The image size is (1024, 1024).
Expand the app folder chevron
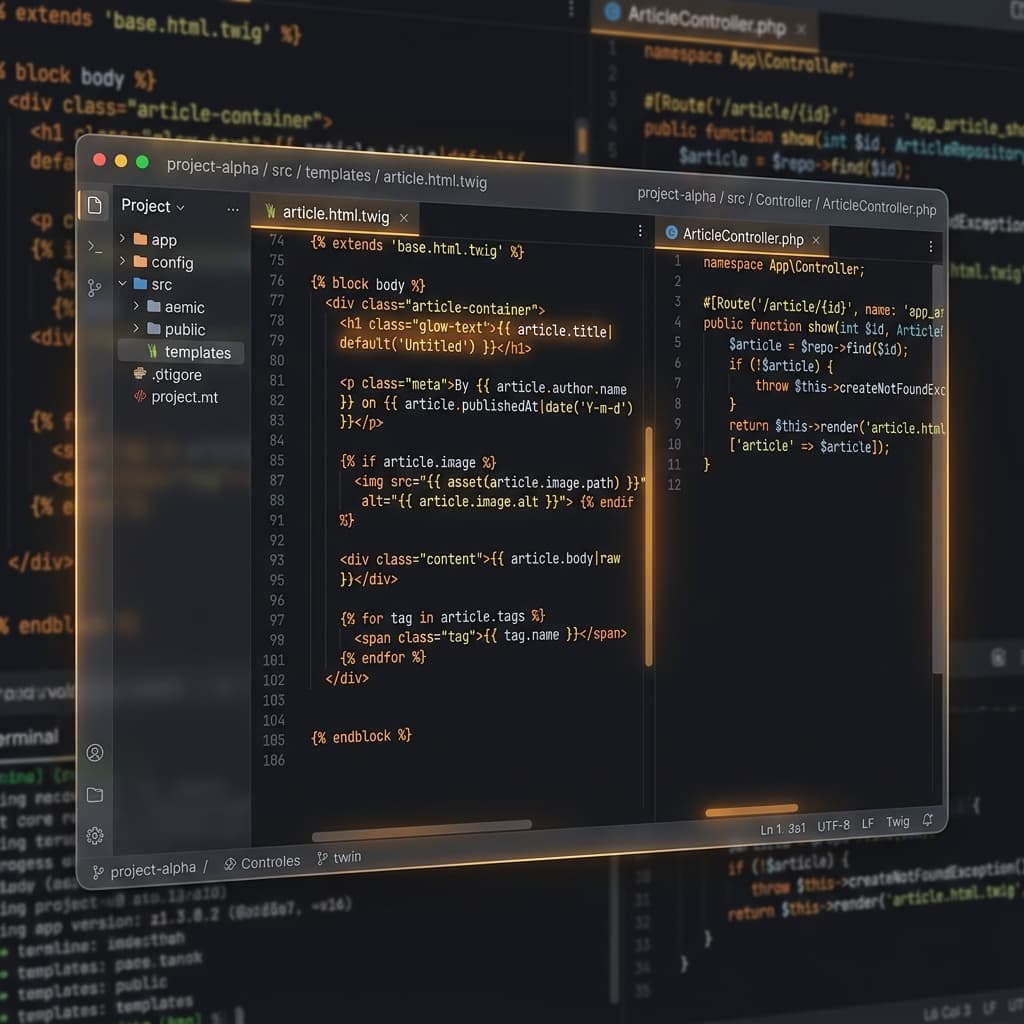click(x=122, y=238)
